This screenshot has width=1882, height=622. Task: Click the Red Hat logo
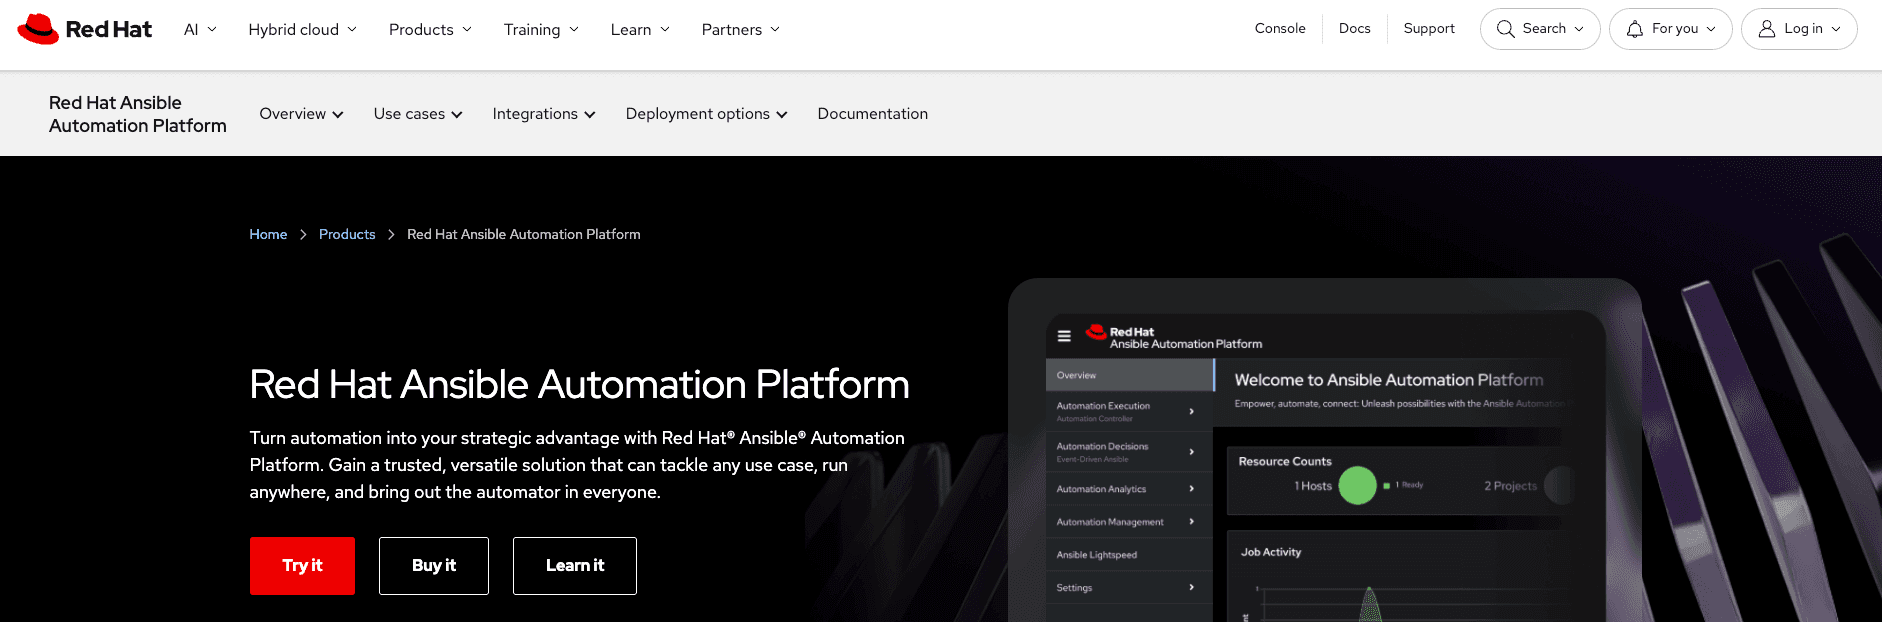(x=85, y=29)
